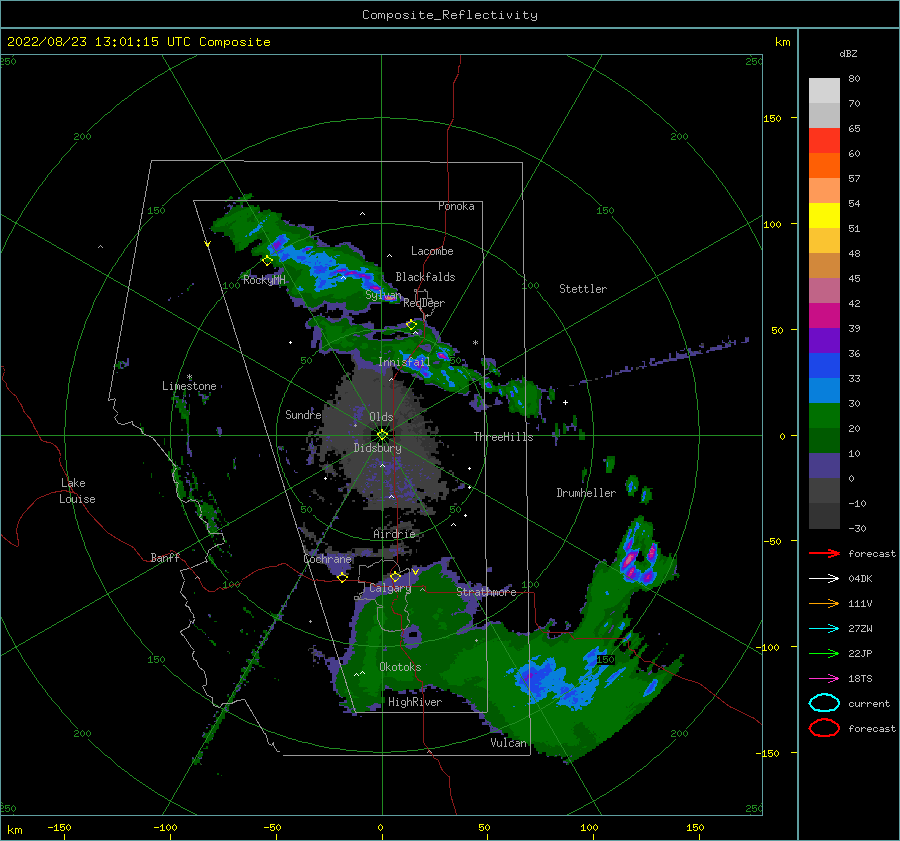Click the yellow diamond marker below RedDeer
Screen dimensions: 900x841
tap(411, 325)
